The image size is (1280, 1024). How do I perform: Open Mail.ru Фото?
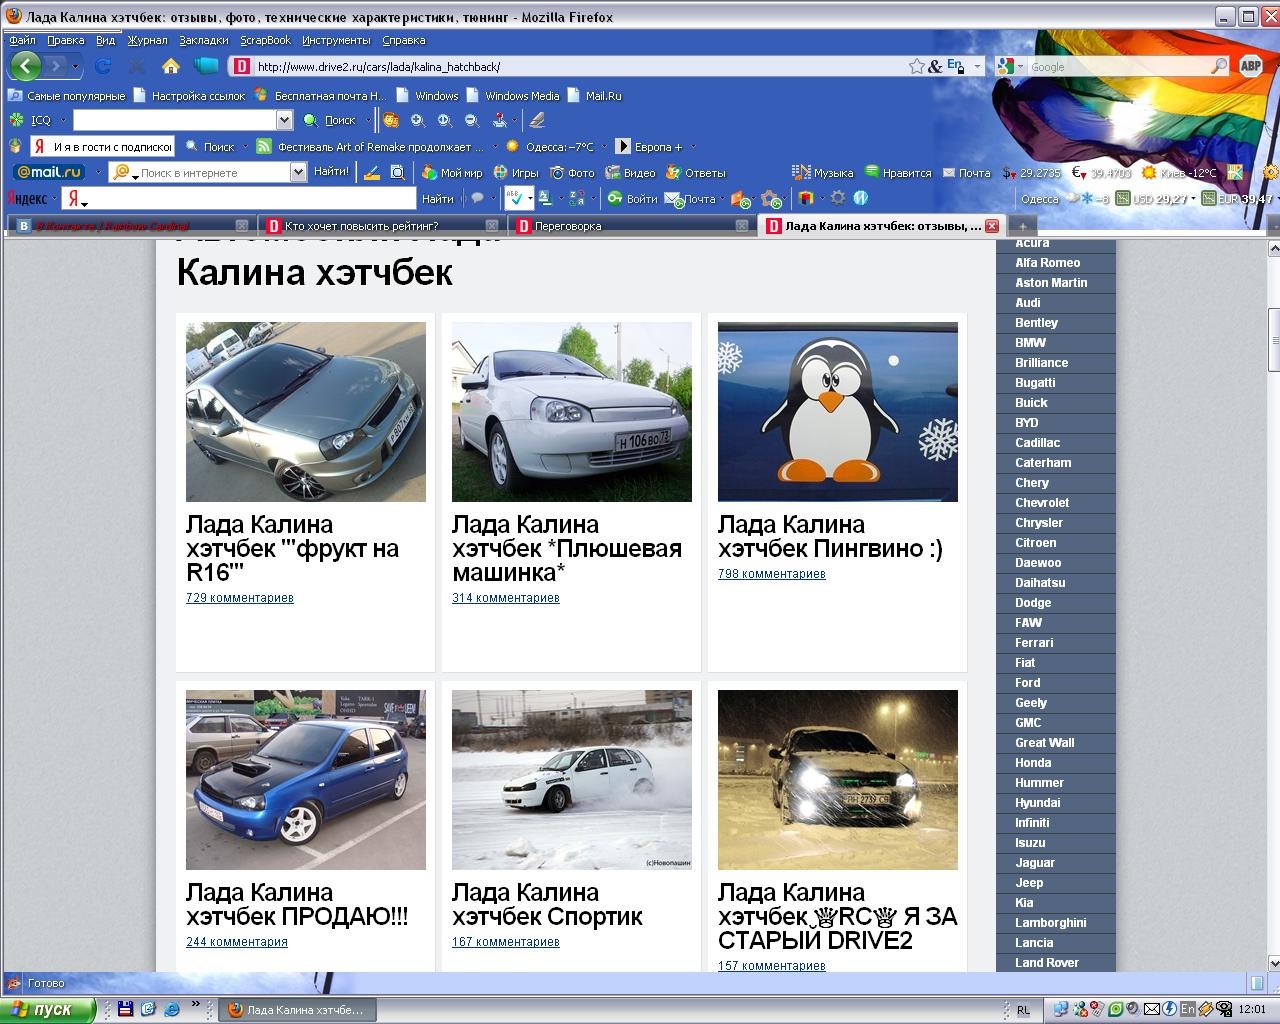[572, 172]
